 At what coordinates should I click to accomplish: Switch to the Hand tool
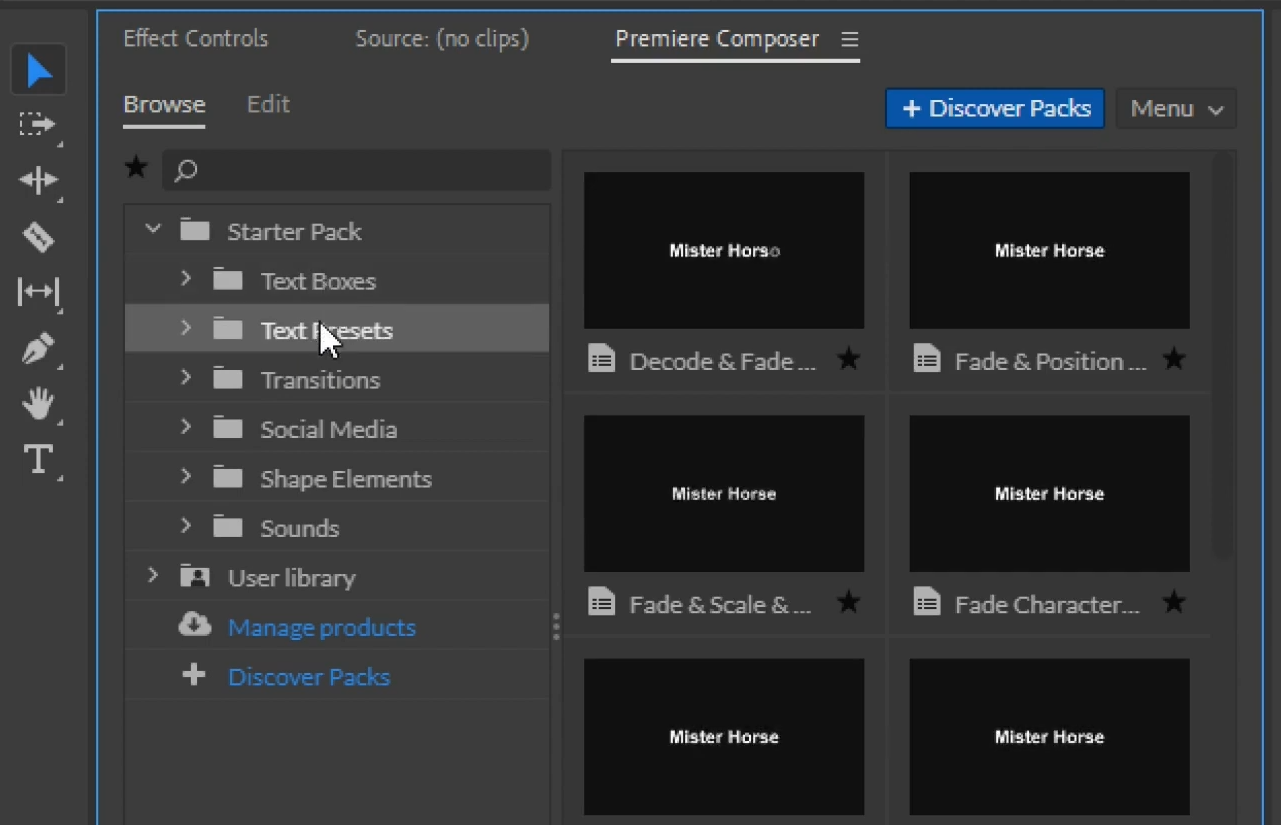coord(38,404)
